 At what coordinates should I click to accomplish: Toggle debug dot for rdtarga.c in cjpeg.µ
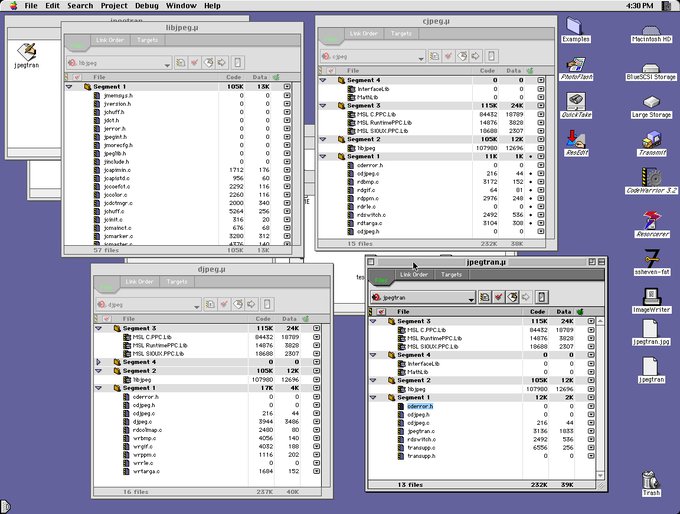530,223
